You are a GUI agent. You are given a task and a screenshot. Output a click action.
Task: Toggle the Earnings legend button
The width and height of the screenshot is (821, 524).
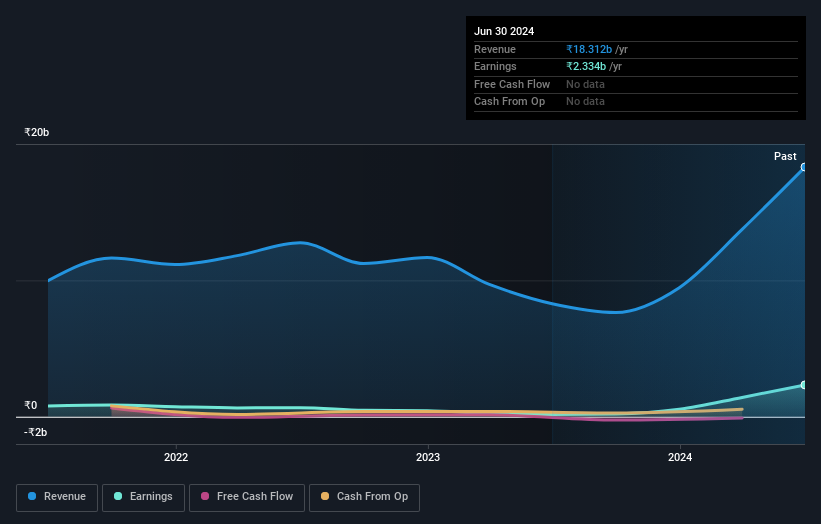click(x=143, y=497)
